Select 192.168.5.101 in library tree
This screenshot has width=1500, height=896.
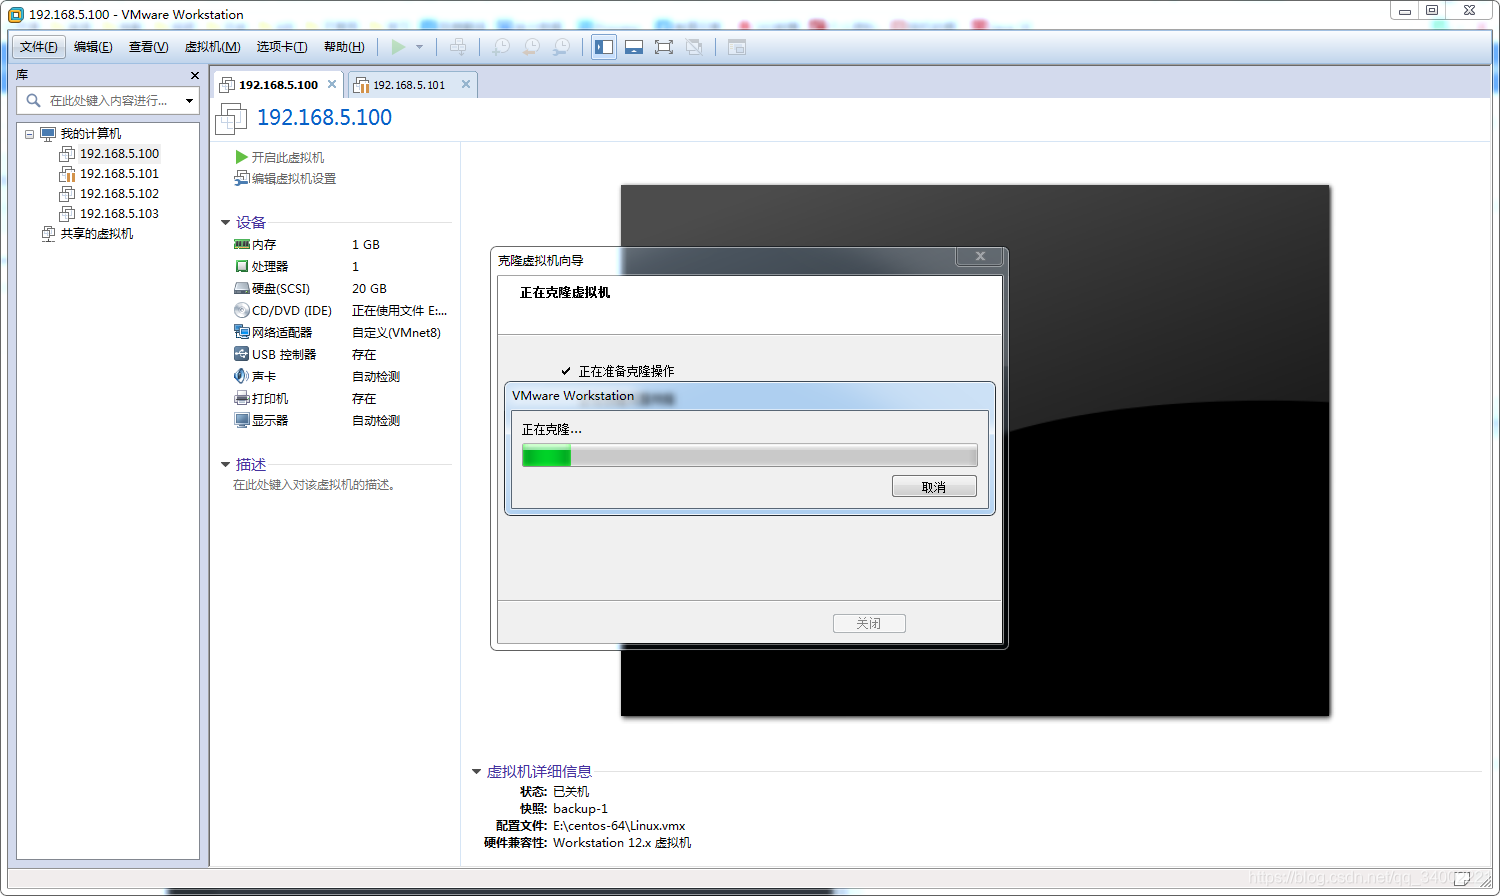coord(119,174)
